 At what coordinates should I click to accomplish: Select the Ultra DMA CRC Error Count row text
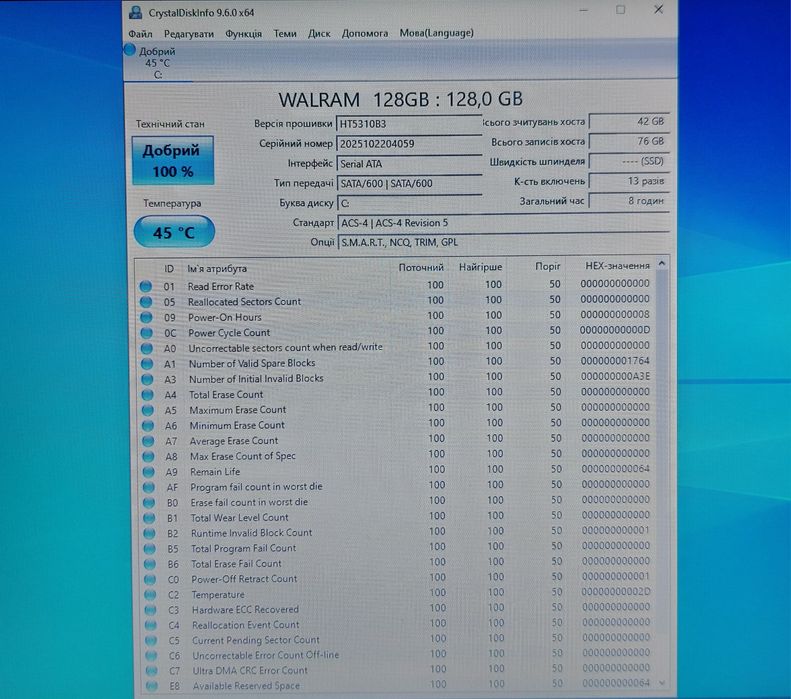[250, 670]
